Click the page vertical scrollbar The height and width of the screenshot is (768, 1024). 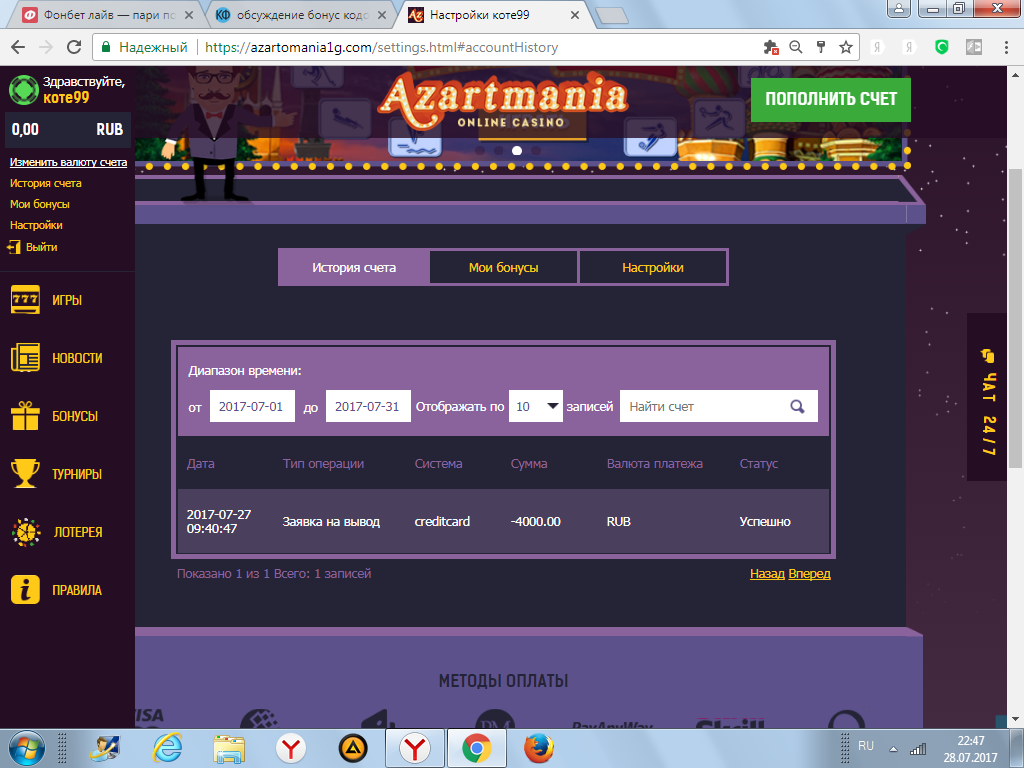(1015, 318)
